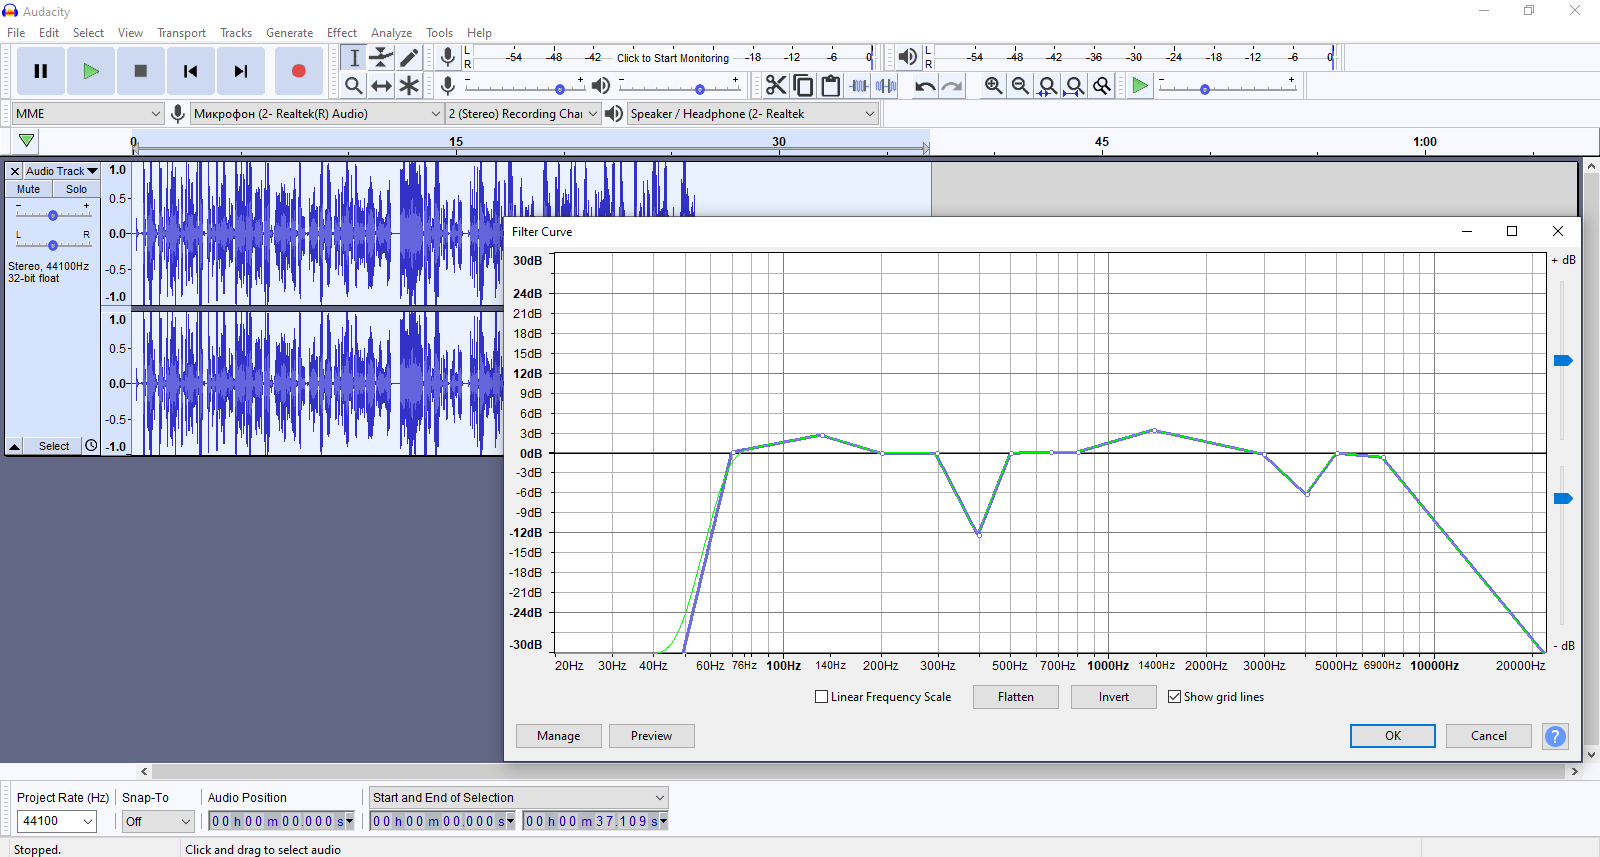Uncheck Show grid lines
1600x857 pixels.
point(1175,697)
